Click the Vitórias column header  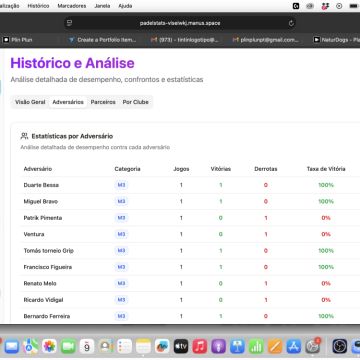(221, 169)
